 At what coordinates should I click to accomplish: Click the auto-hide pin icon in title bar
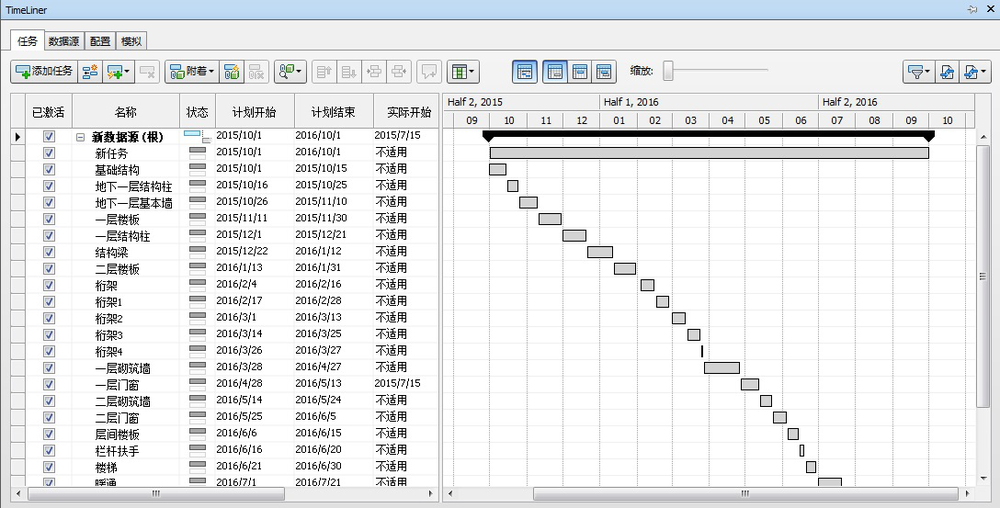(973, 9)
